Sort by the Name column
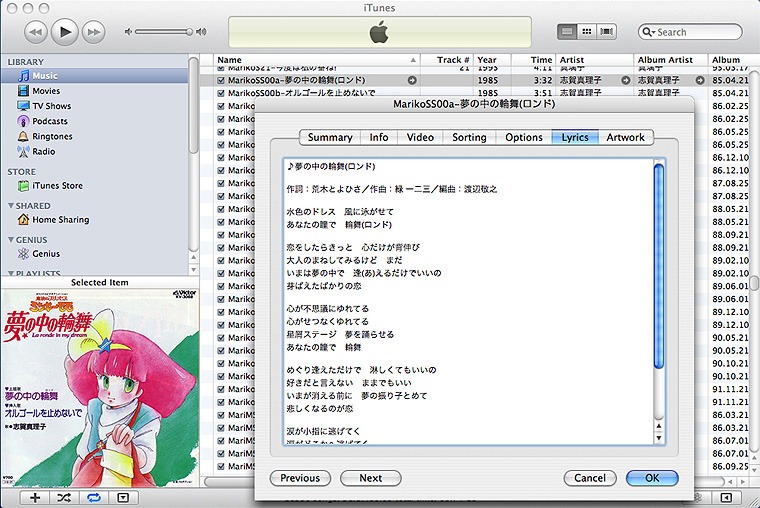The width and height of the screenshot is (760, 508). (x=317, y=60)
